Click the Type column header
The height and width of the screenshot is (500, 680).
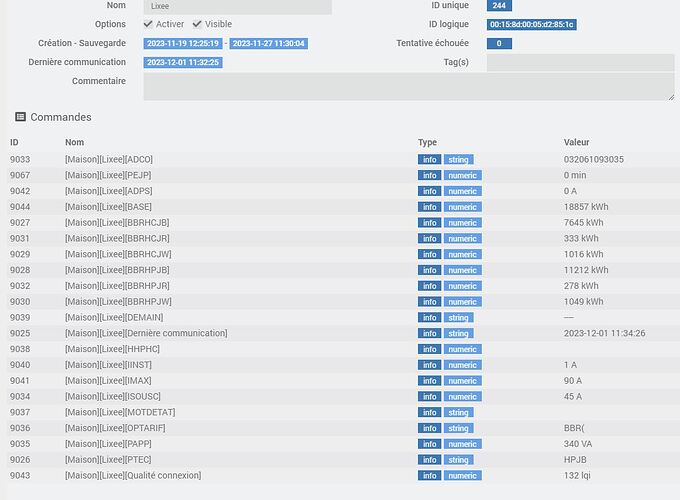click(x=427, y=142)
